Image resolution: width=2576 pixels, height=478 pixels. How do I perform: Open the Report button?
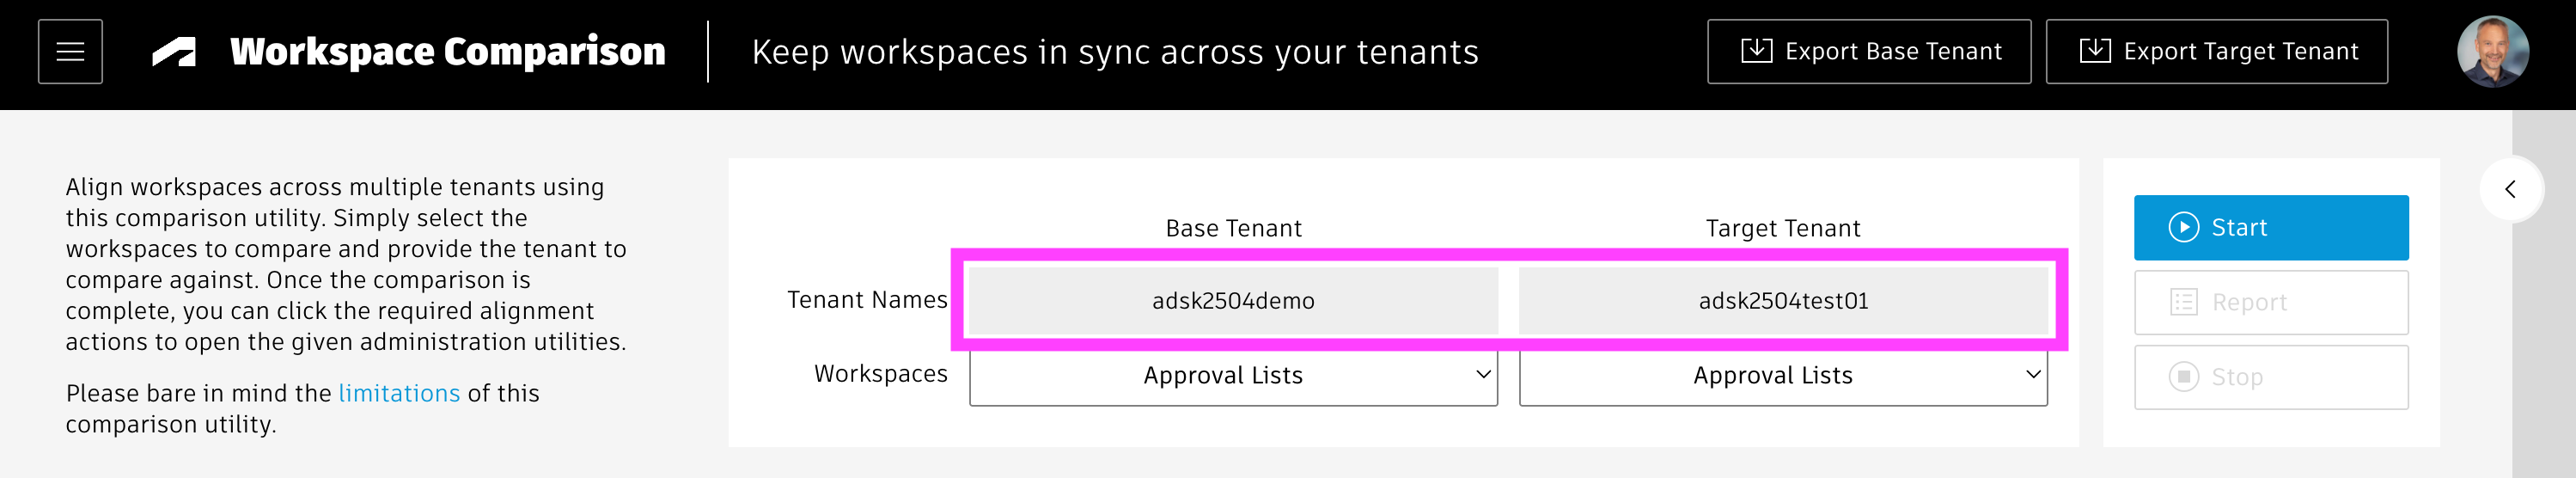click(x=2270, y=302)
